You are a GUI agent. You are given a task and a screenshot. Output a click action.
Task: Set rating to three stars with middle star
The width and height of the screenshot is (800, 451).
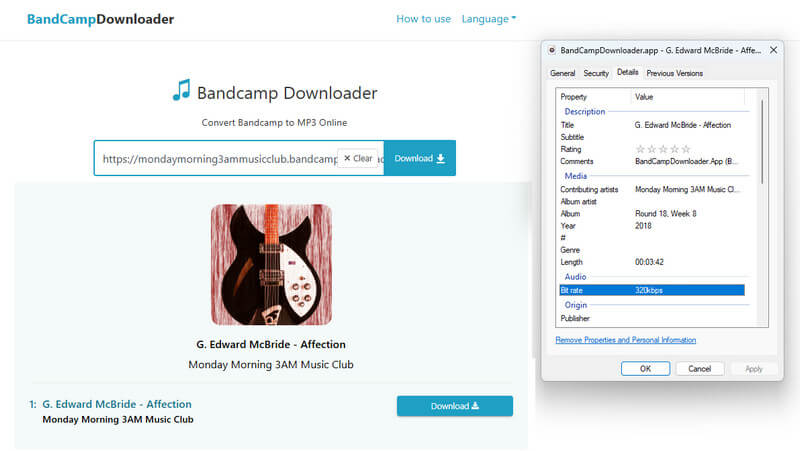(663, 149)
